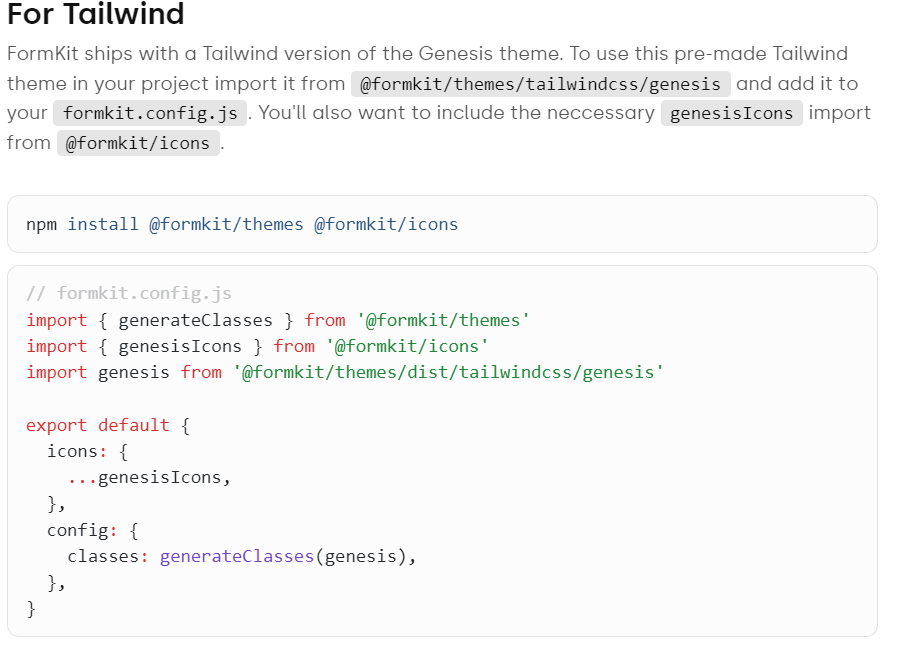The height and width of the screenshot is (651, 903).
Task: Click the genesisIcons inline code chip
Action: pyautogui.click(x=731, y=113)
